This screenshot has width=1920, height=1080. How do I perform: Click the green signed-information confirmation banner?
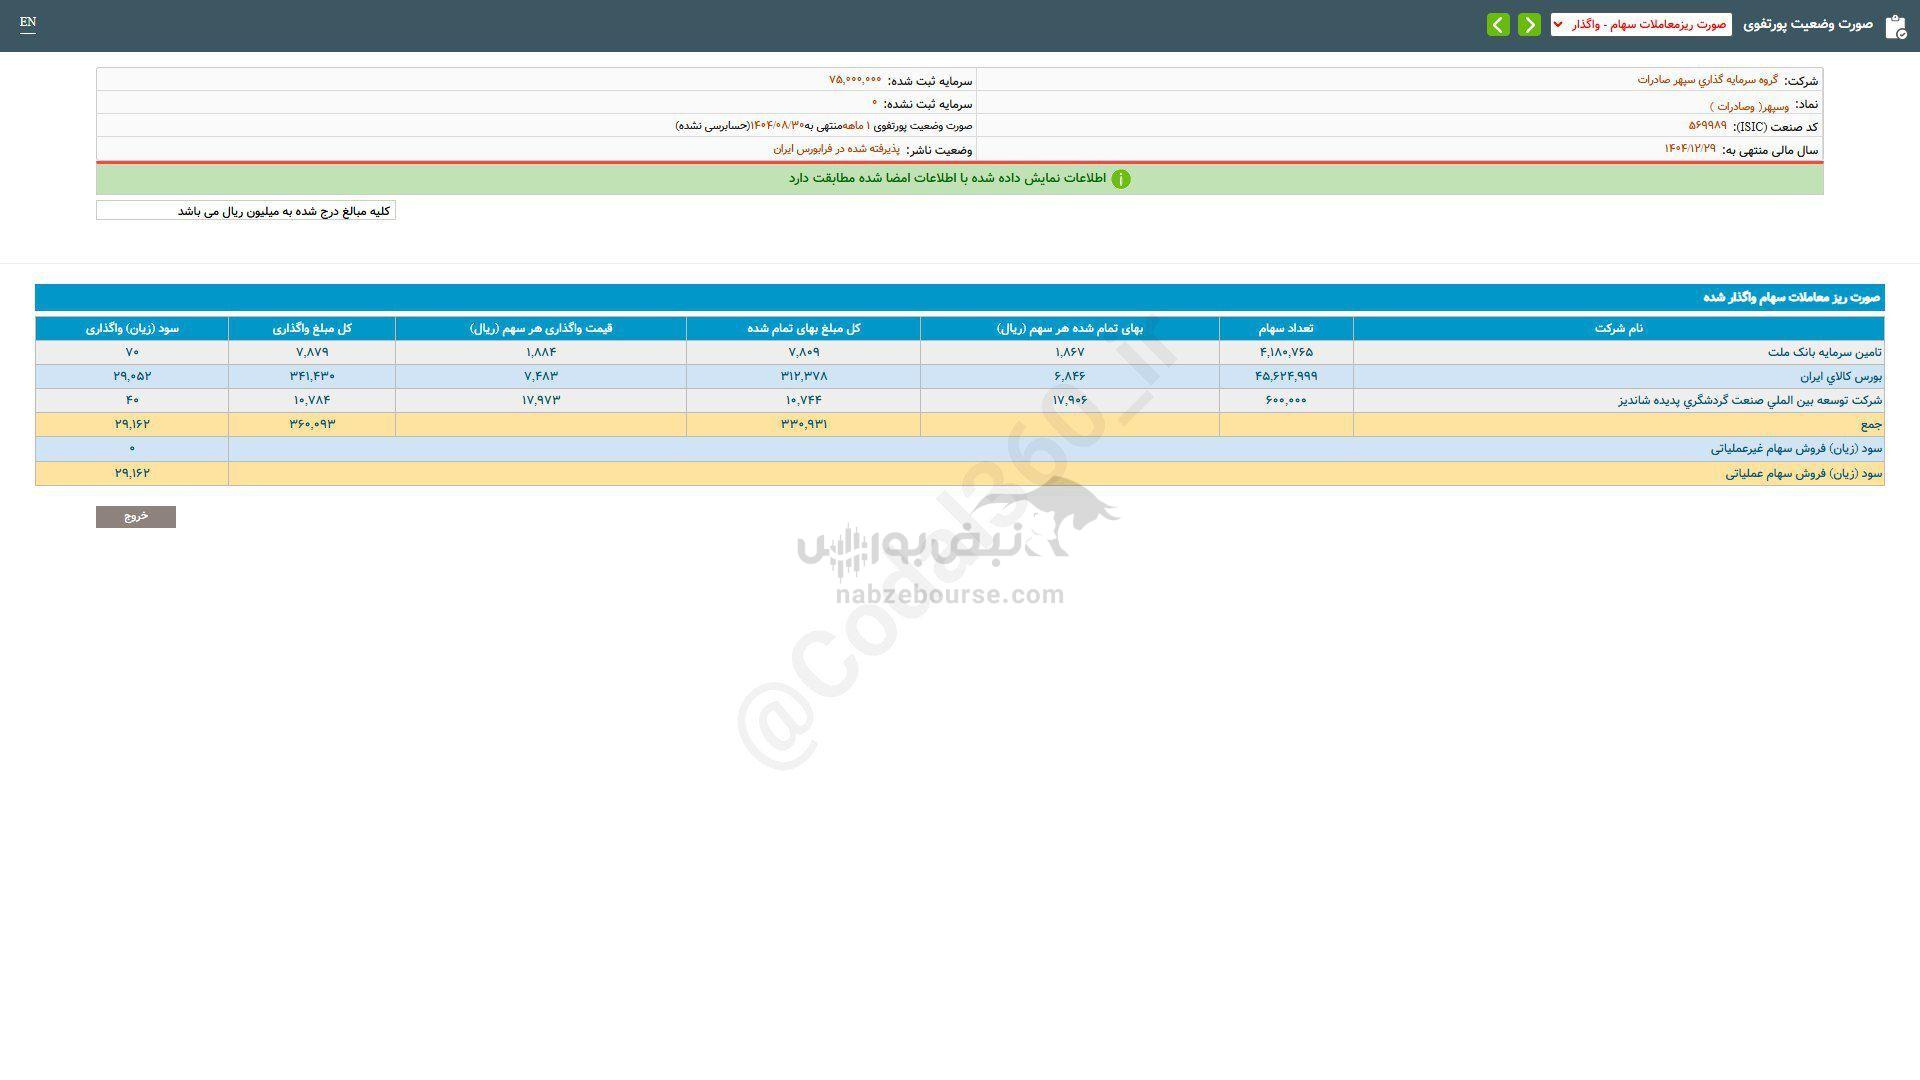pos(946,178)
